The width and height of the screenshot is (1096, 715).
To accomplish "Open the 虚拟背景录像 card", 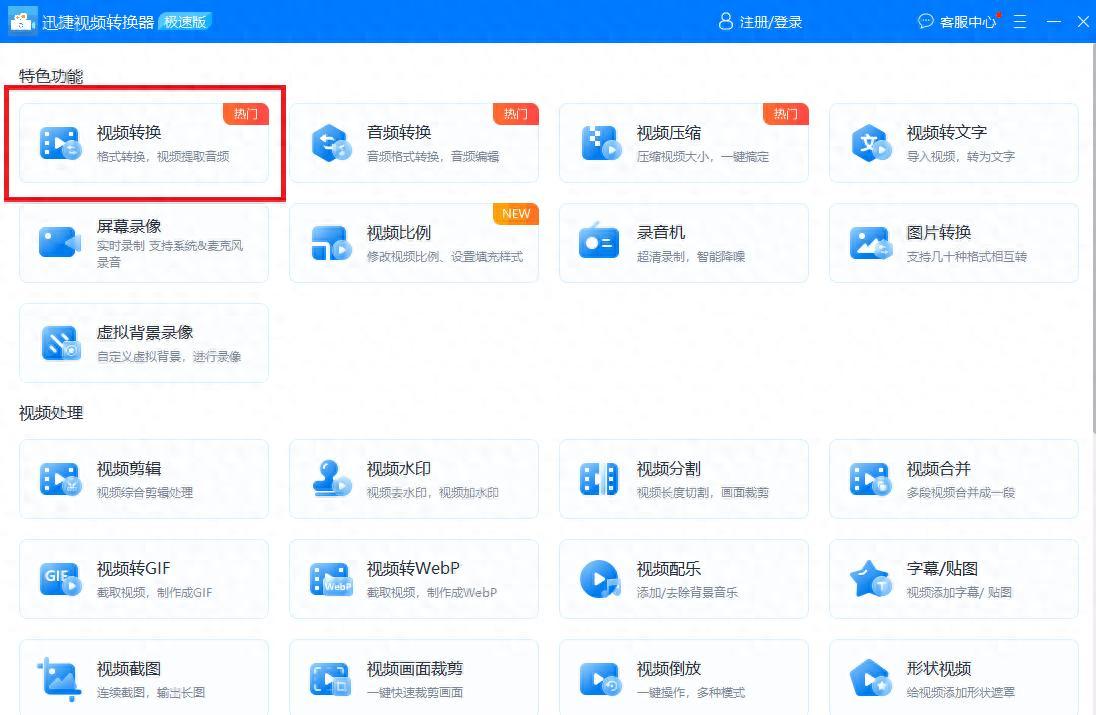I will 144,342.
